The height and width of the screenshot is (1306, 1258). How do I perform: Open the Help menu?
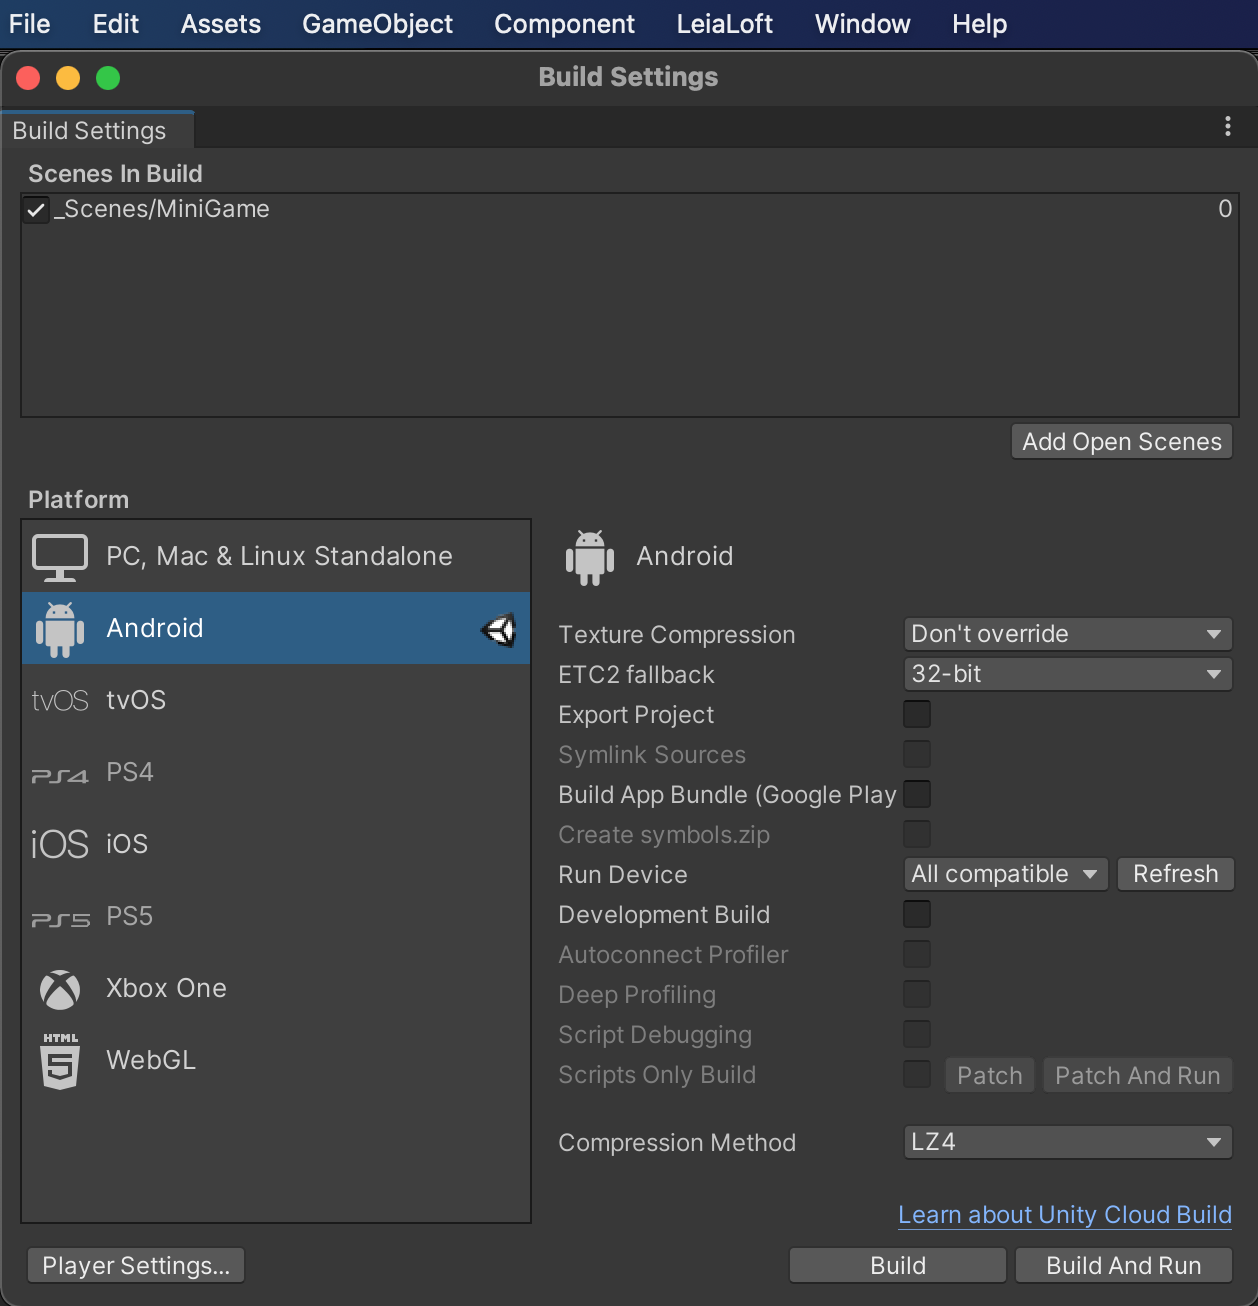point(980,24)
